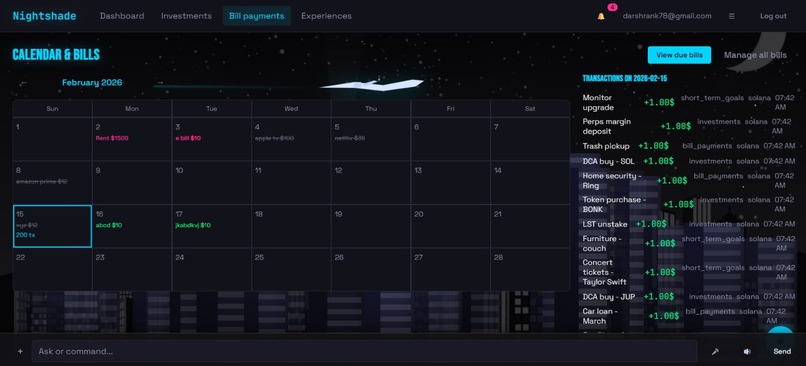
Task: Select February 6 calendar cell
Action: tap(451, 139)
